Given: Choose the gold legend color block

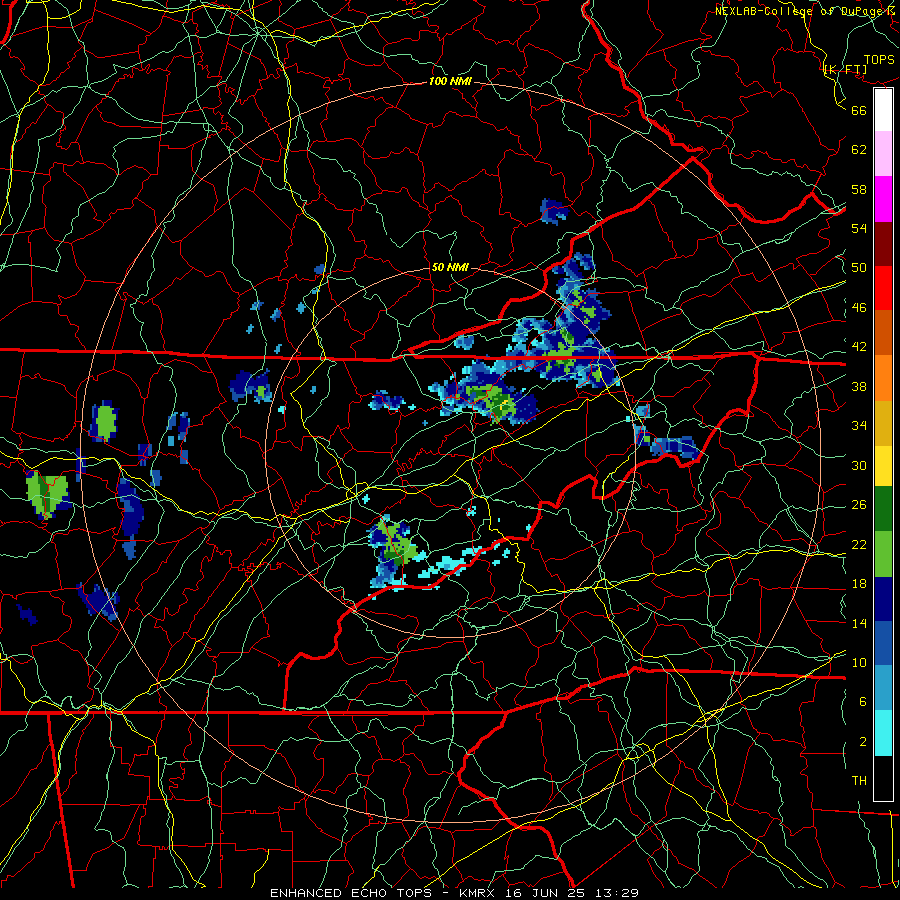Looking at the screenshot, I should tap(883, 423).
